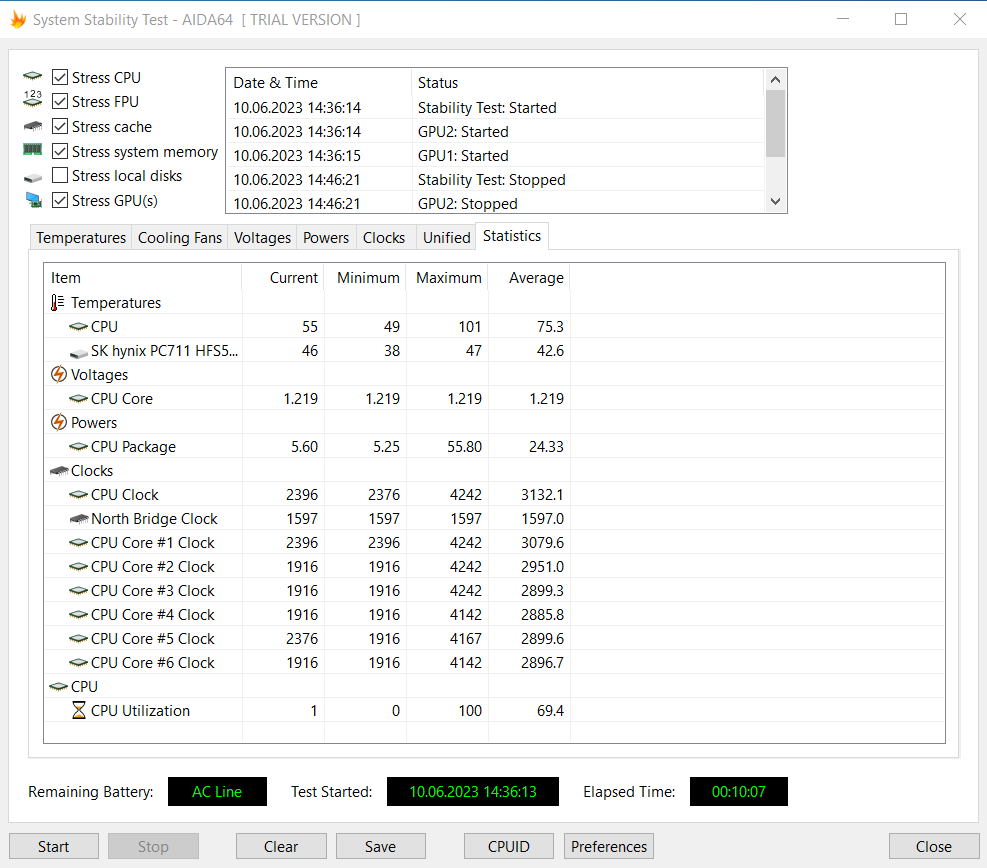
Task: Open the Unified tab
Action: 446,238
